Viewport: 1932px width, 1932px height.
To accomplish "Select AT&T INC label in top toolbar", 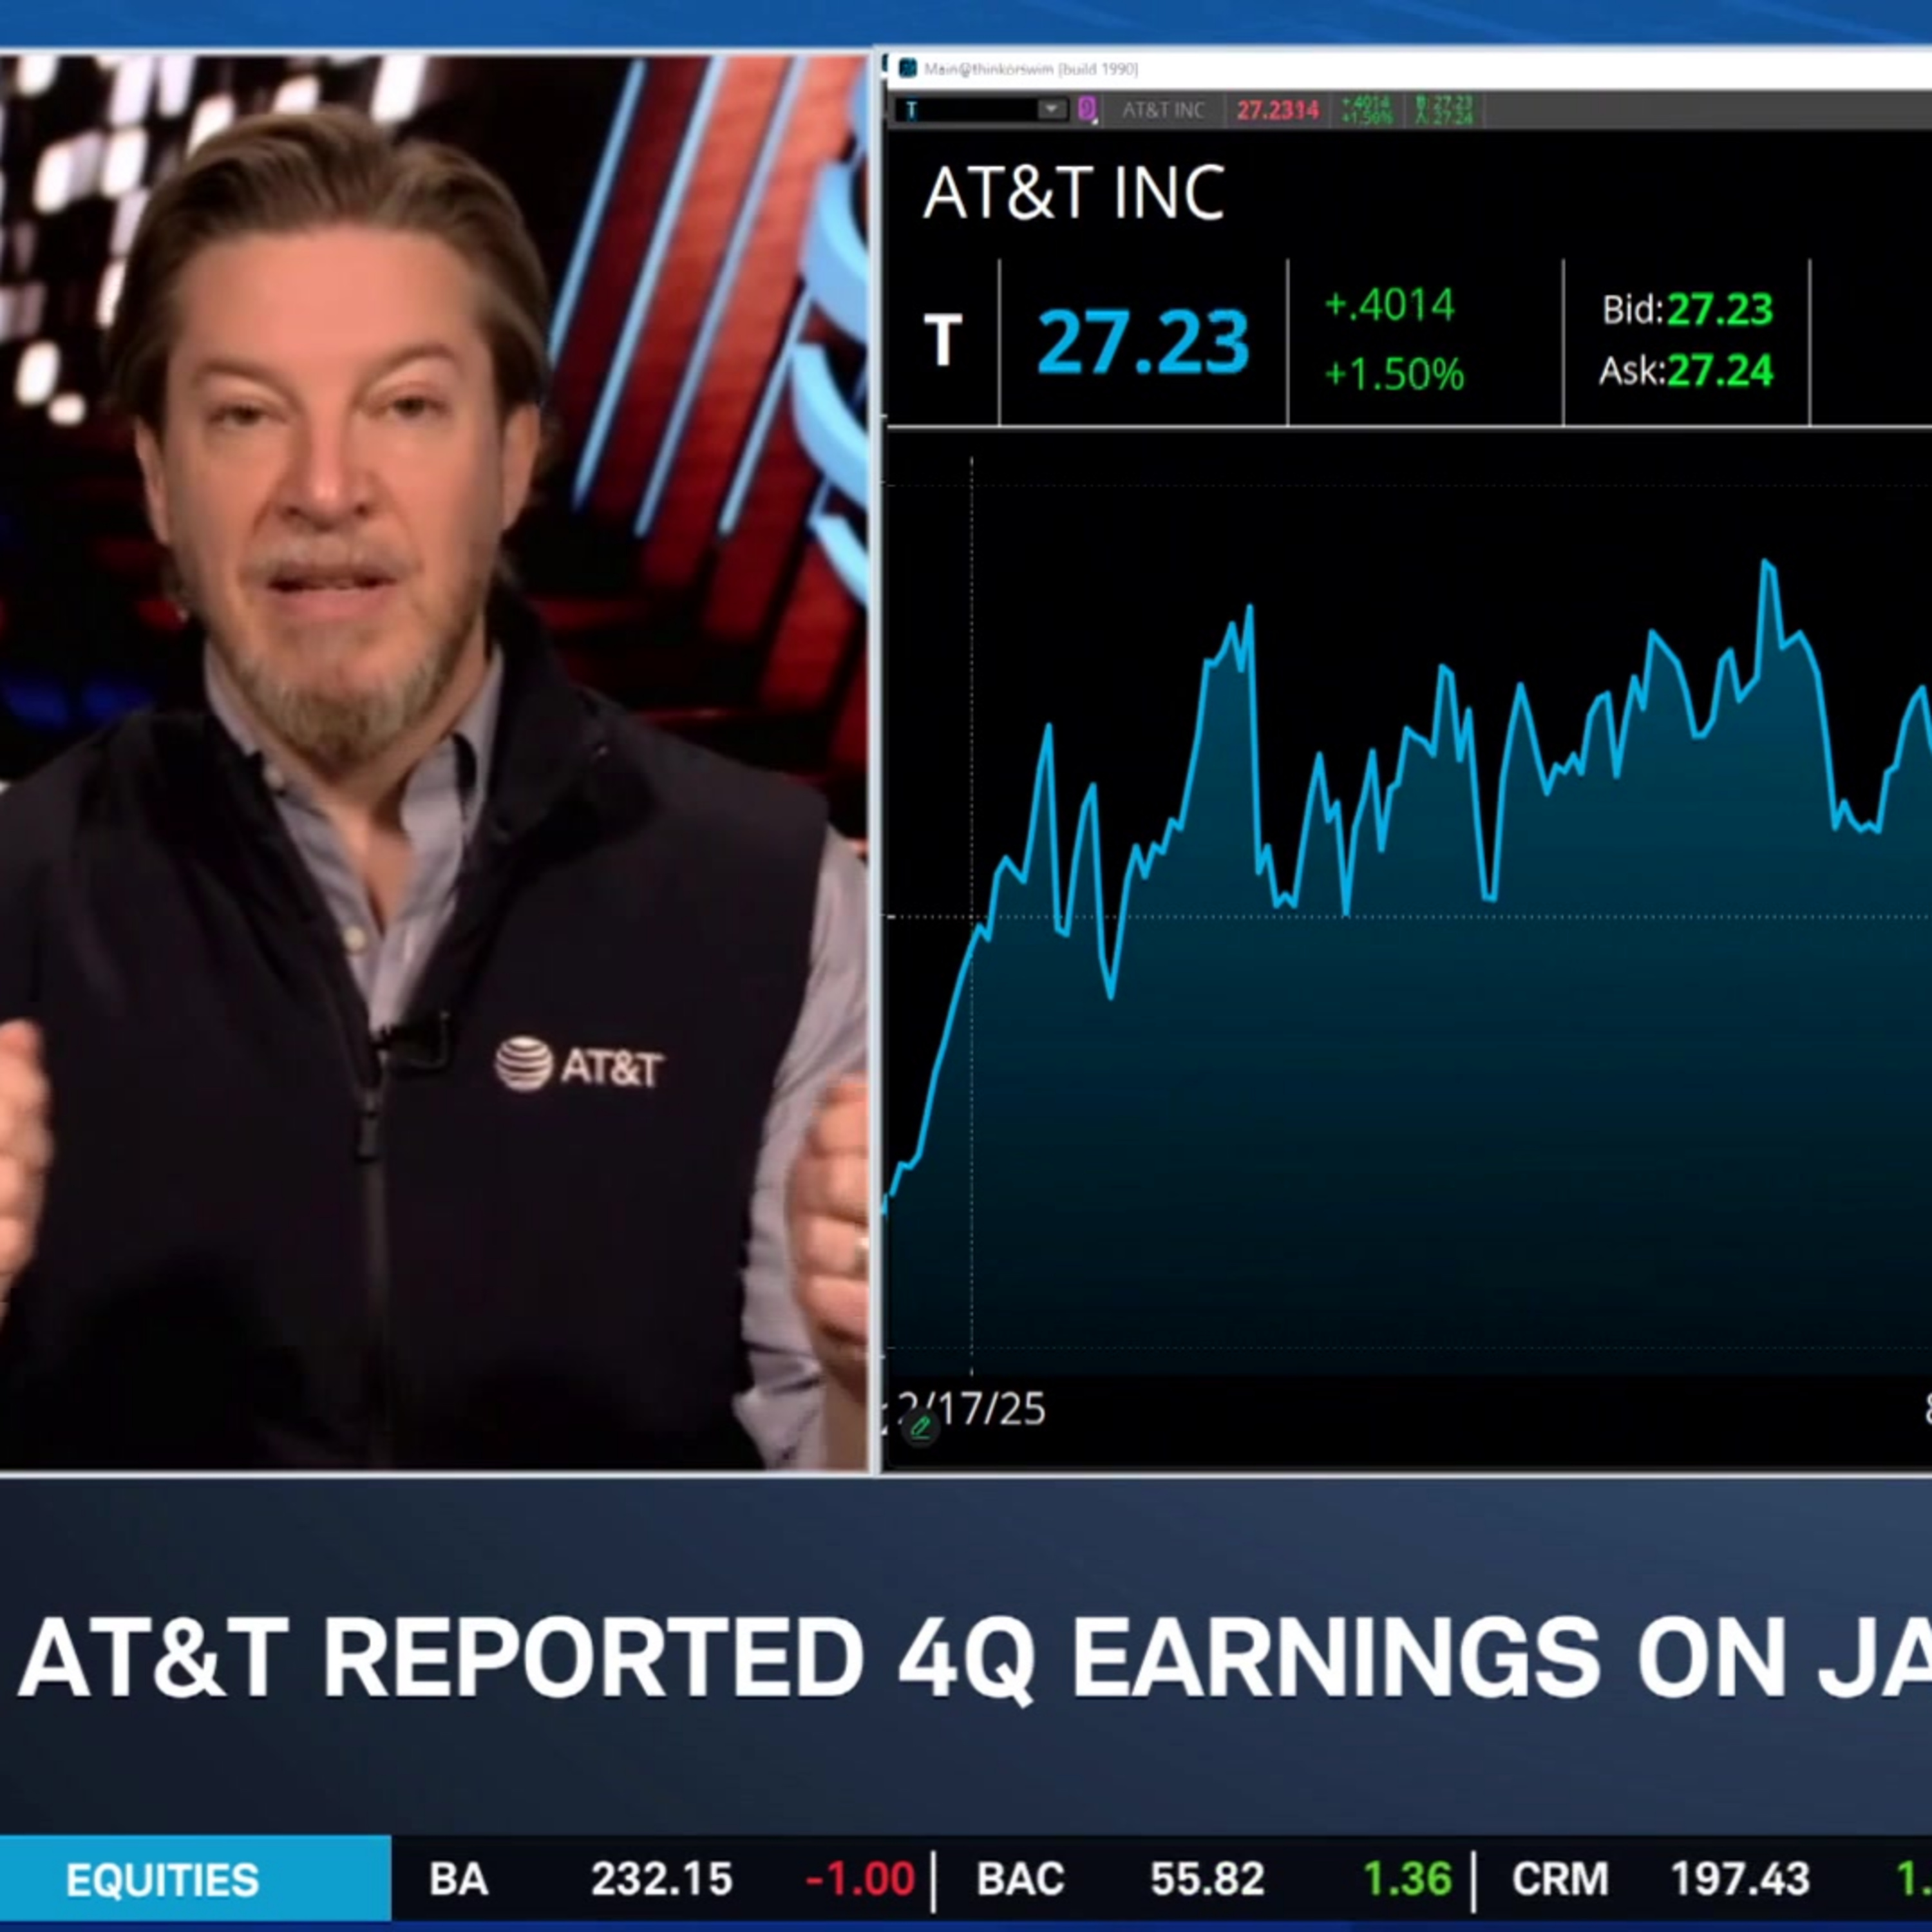I will tap(1163, 110).
